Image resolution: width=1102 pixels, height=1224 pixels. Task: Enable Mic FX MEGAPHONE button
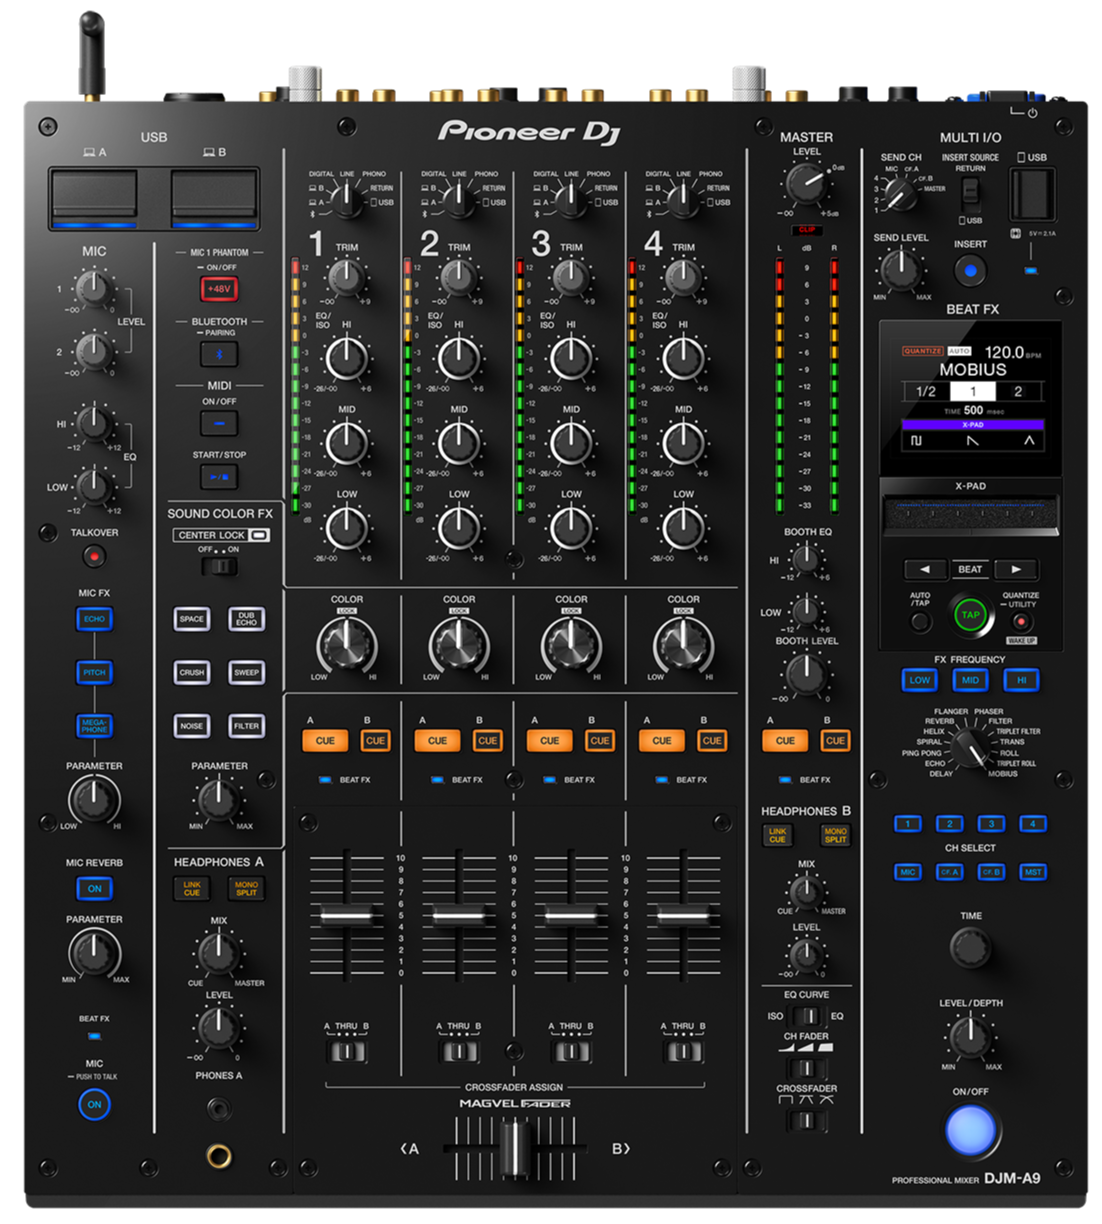[94, 726]
